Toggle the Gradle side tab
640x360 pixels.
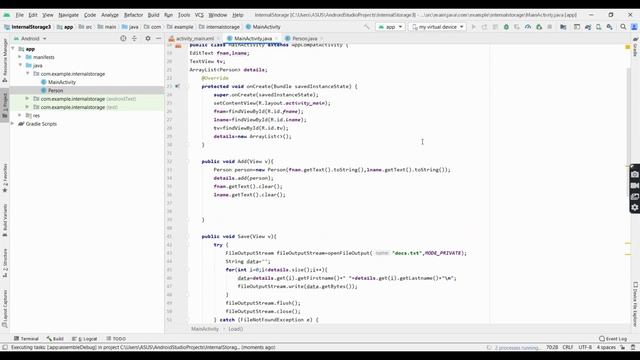pos(636,47)
